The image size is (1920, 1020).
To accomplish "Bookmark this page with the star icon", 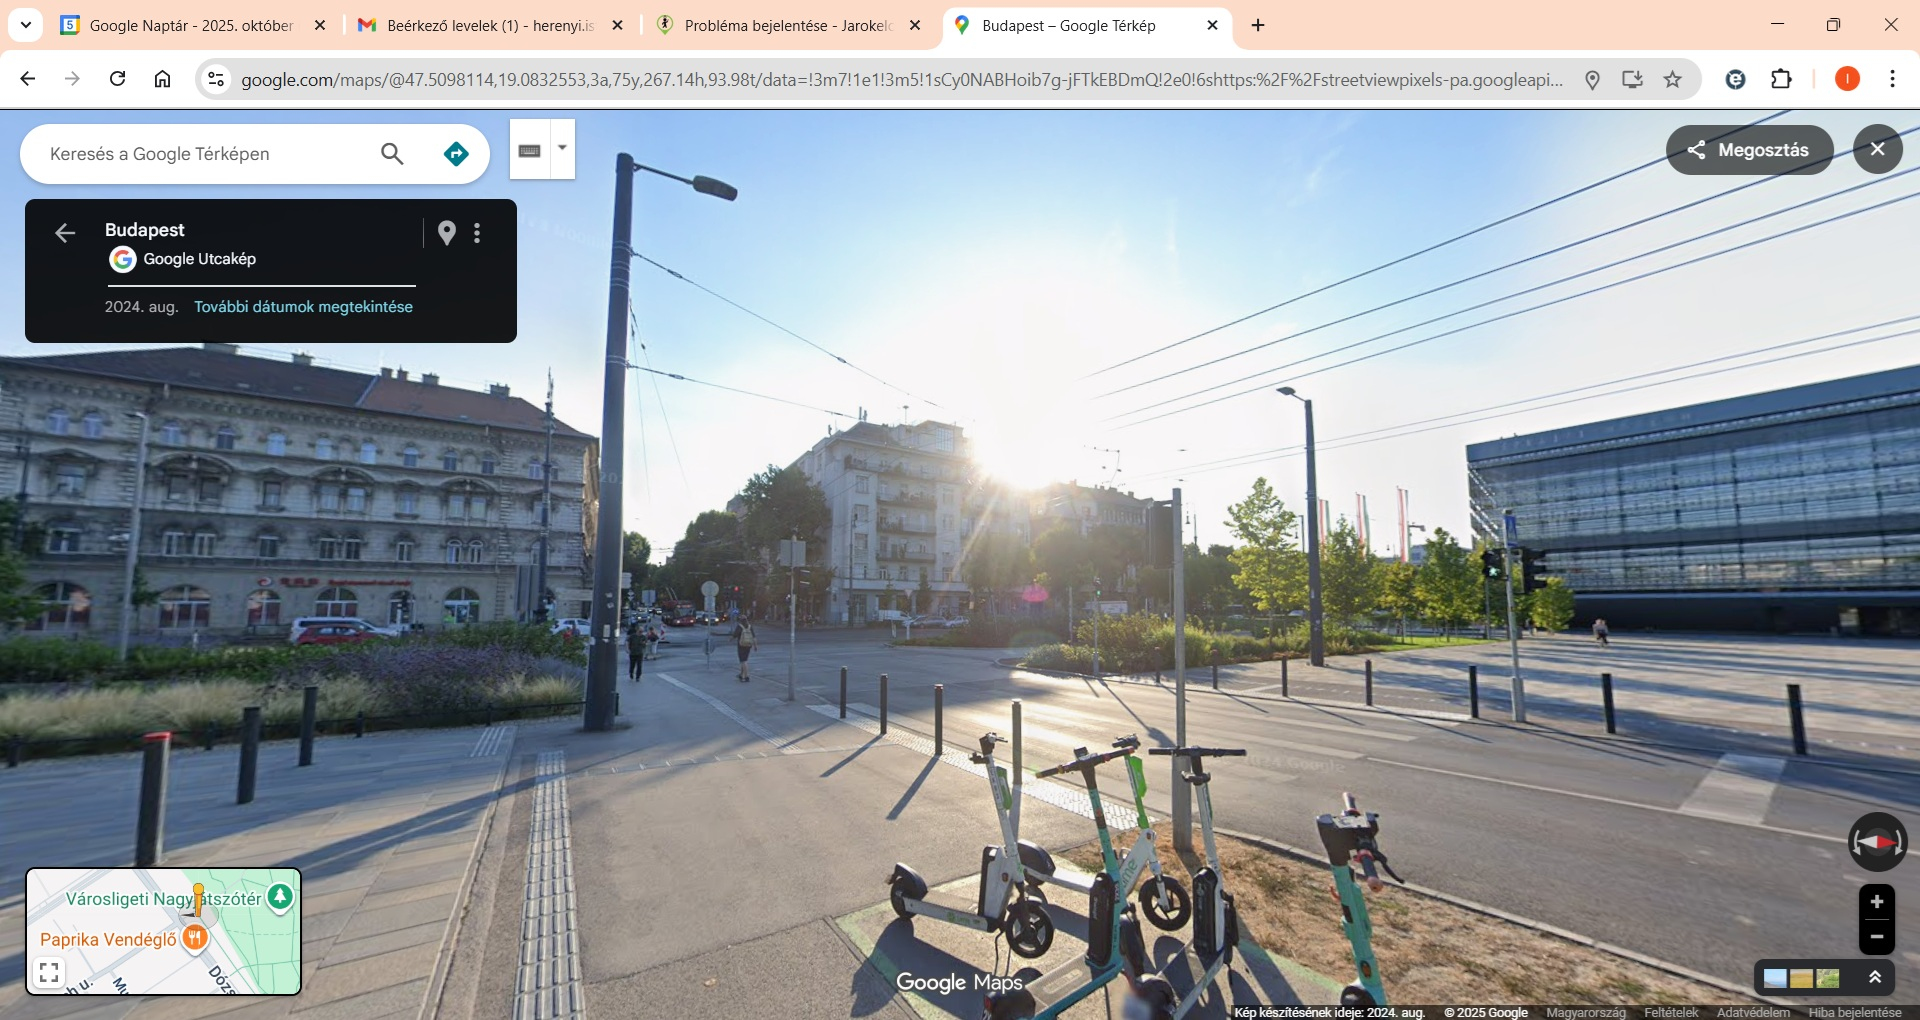I will point(1672,79).
